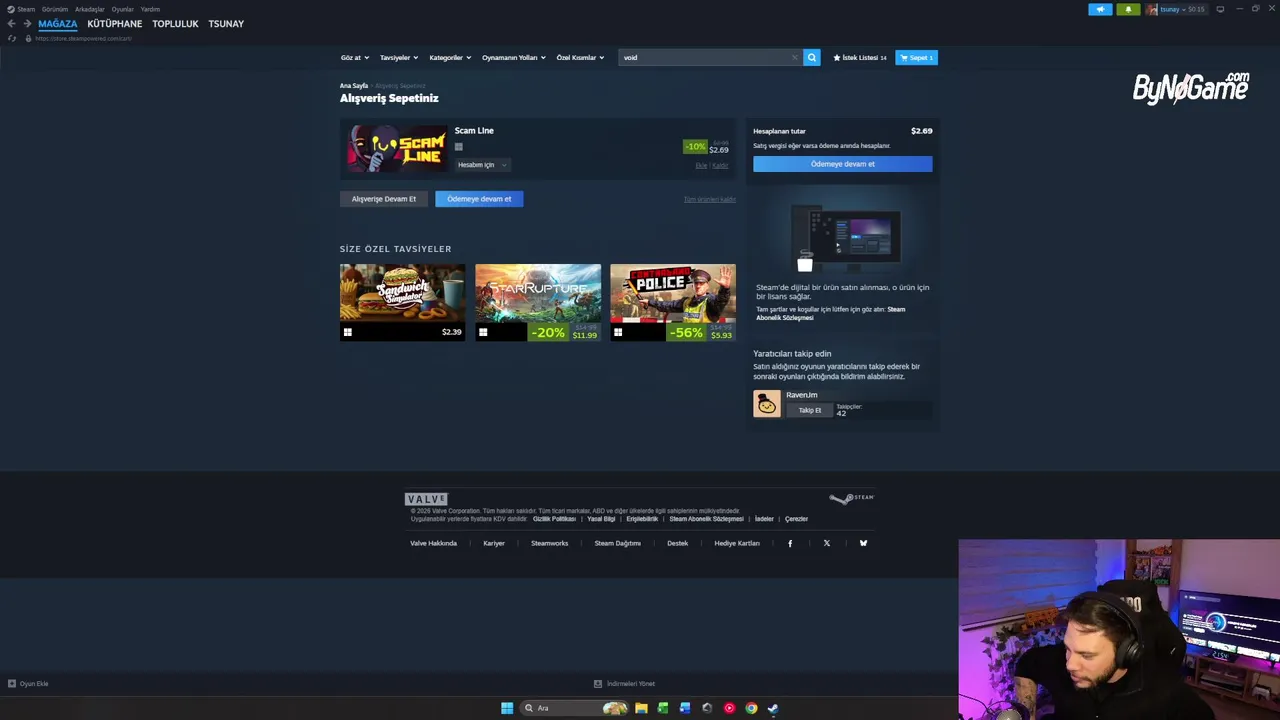This screenshot has height=720, width=1280.
Task: Open the 'Destek' footer link
Action: click(678, 543)
